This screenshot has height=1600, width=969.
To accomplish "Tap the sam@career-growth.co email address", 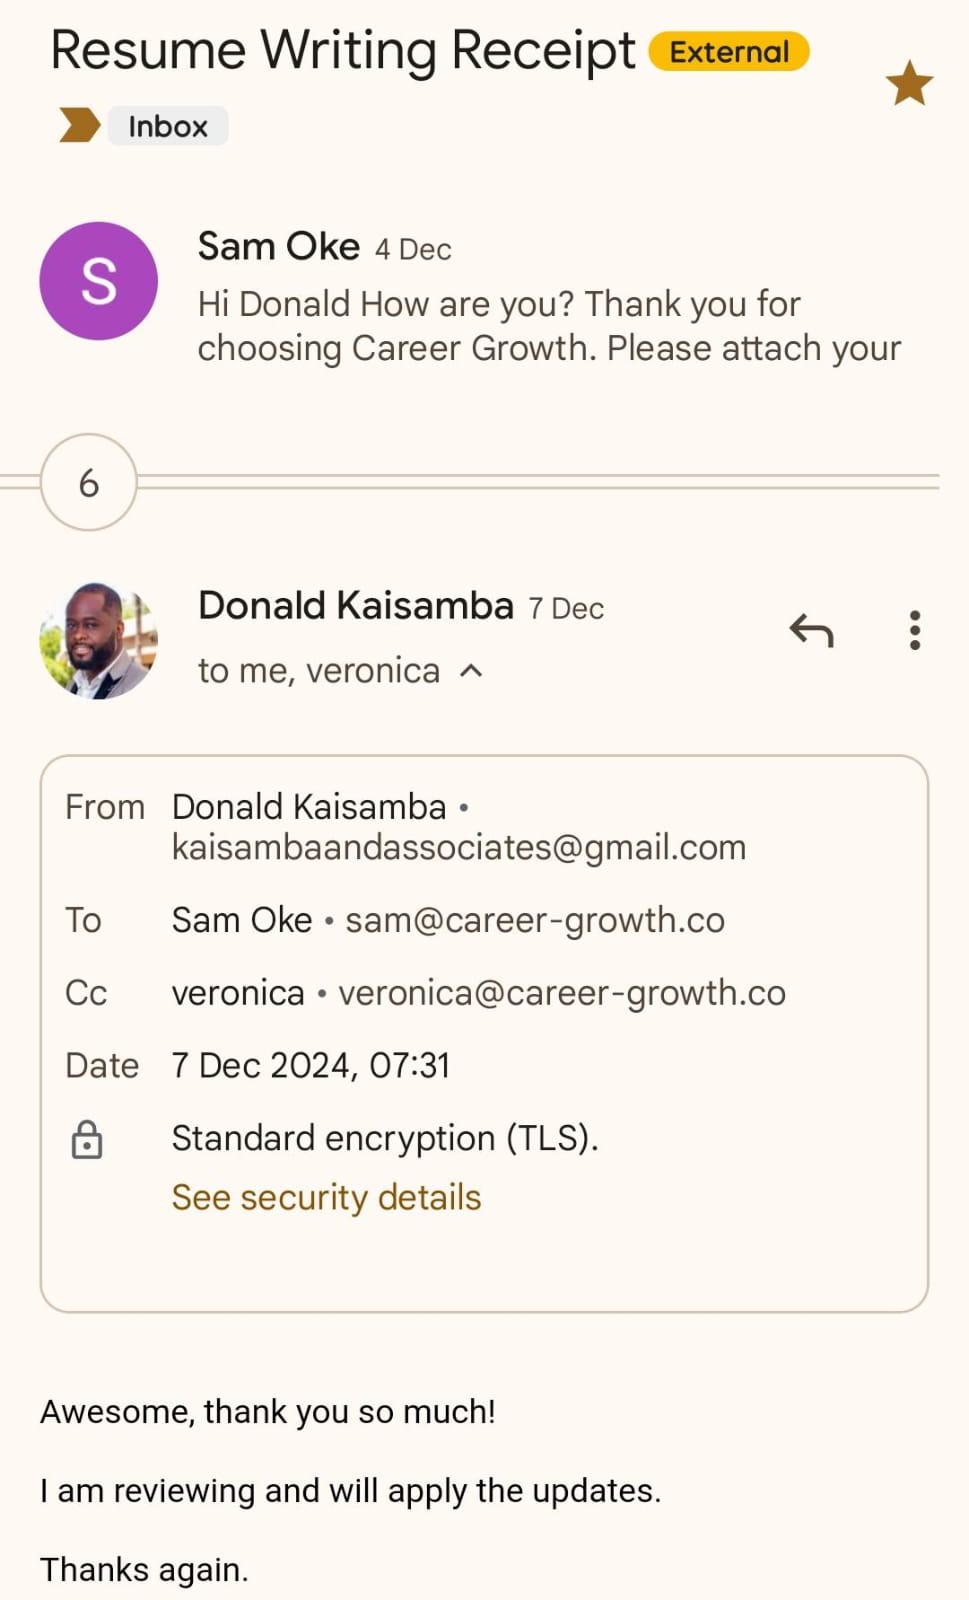I will (535, 920).
